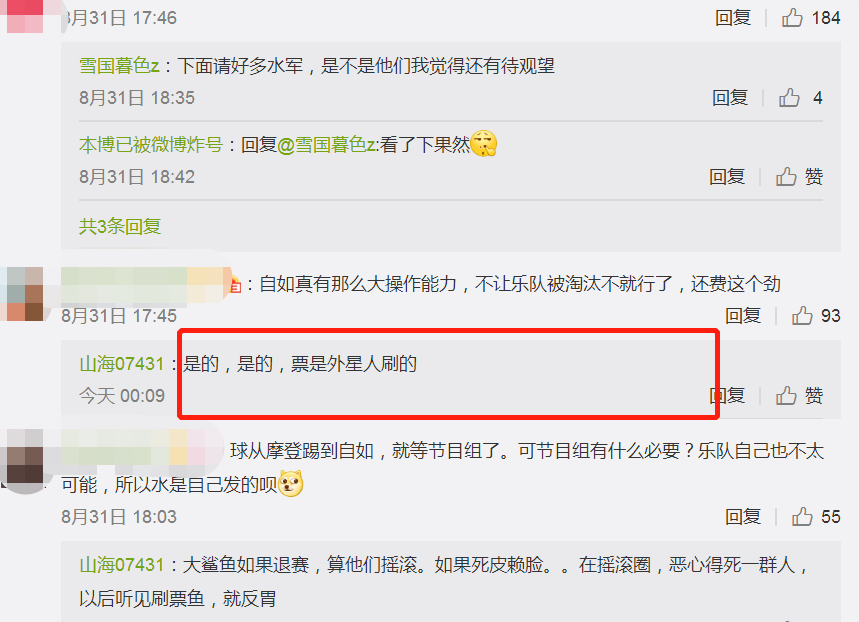The image size is (859, 622).
Task: Like the comment with 184 likes
Action: tap(792, 18)
